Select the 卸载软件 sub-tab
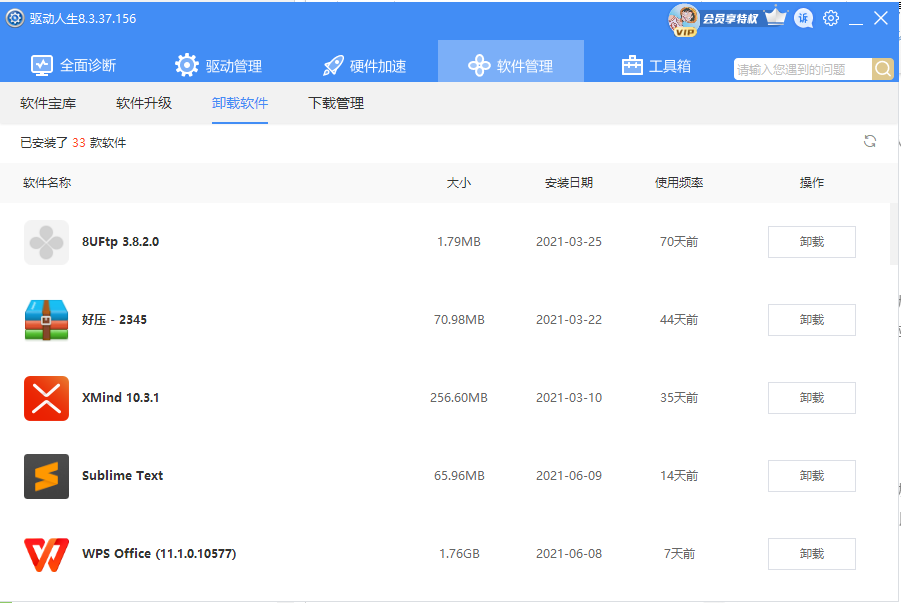 coord(240,103)
